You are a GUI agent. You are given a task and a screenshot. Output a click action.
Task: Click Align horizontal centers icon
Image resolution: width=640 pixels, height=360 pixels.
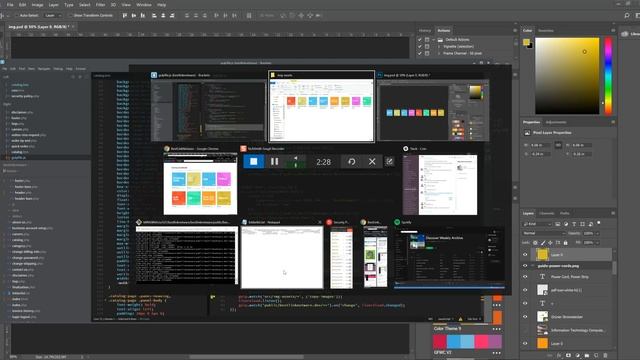(x=163, y=16)
